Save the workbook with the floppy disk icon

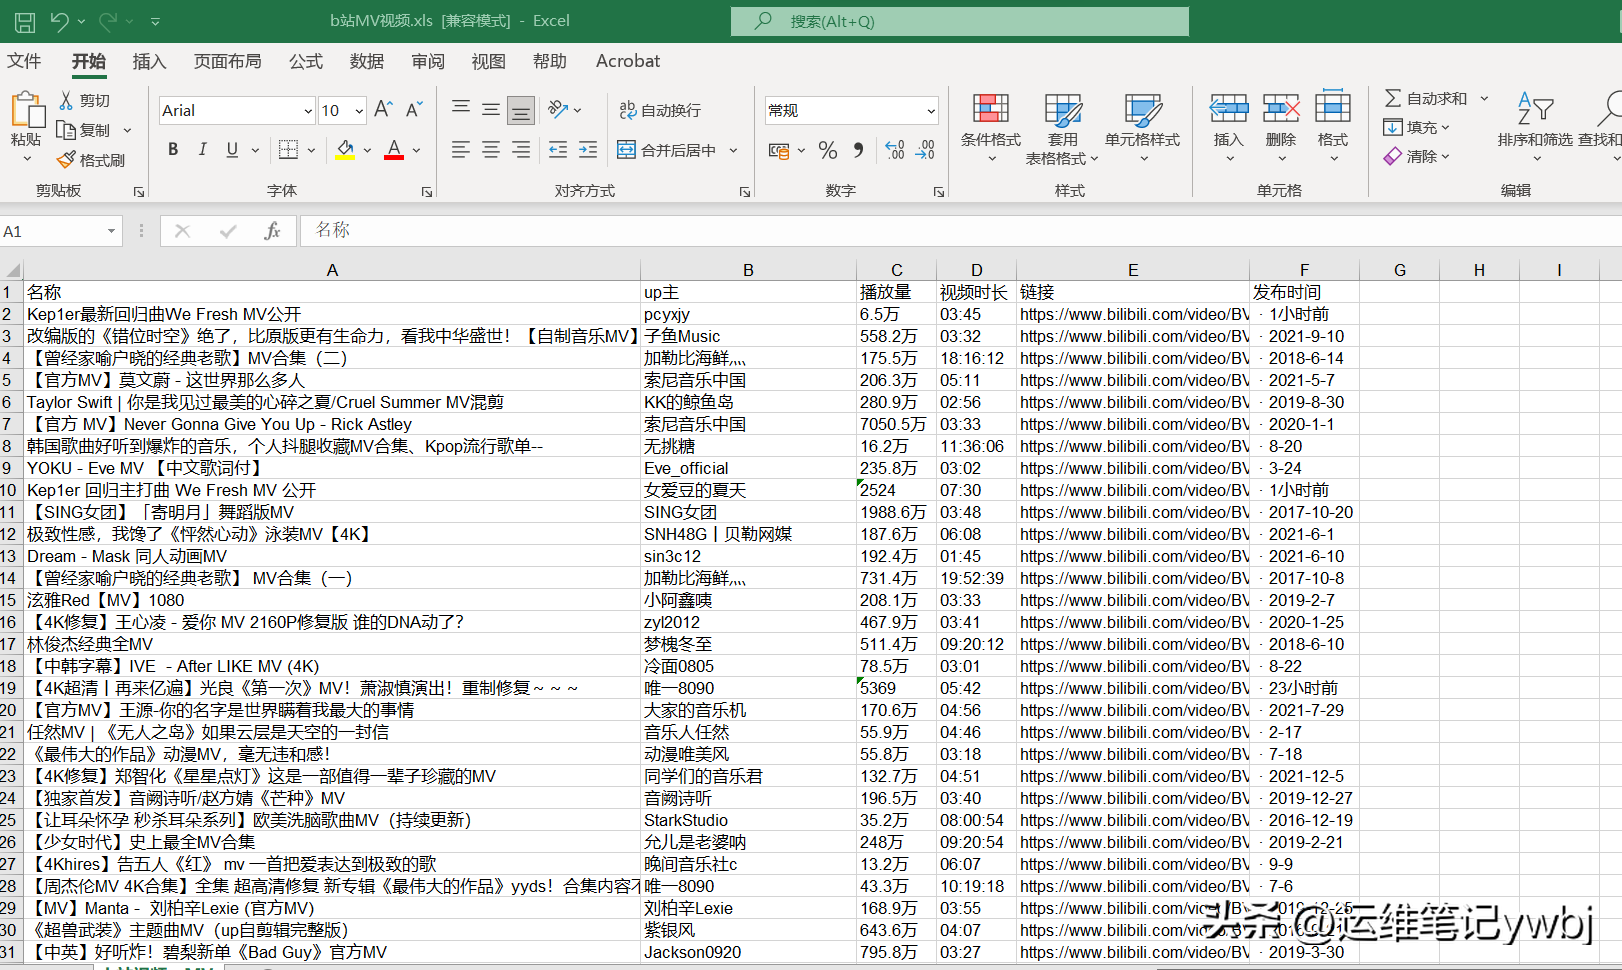(25, 21)
